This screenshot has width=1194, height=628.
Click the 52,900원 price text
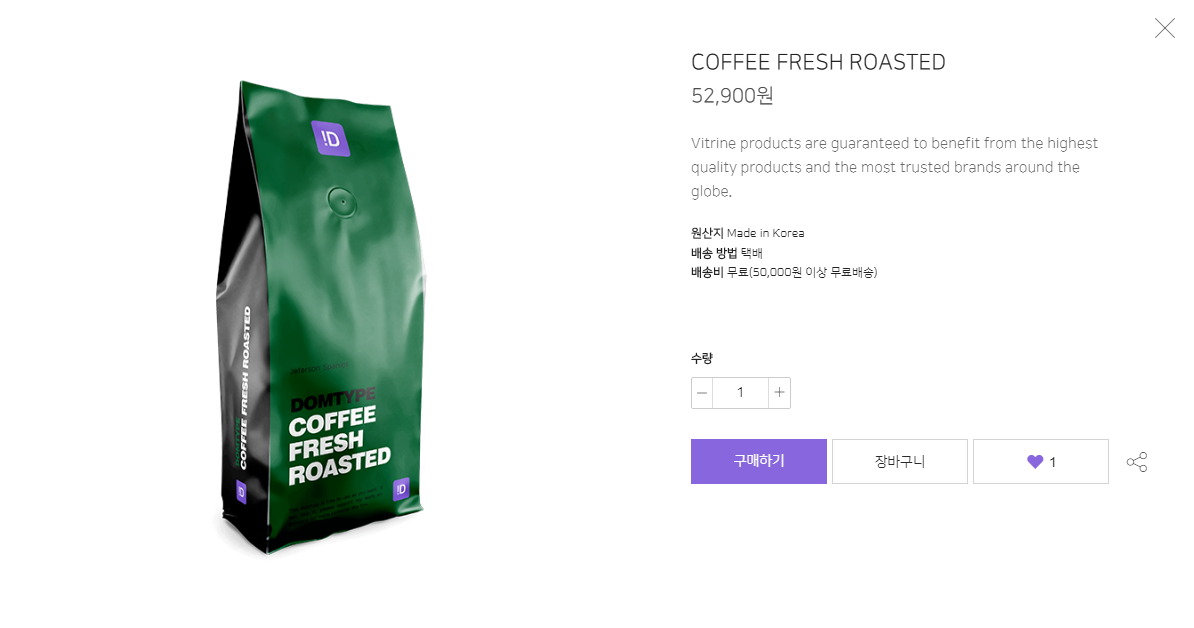point(732,95)
